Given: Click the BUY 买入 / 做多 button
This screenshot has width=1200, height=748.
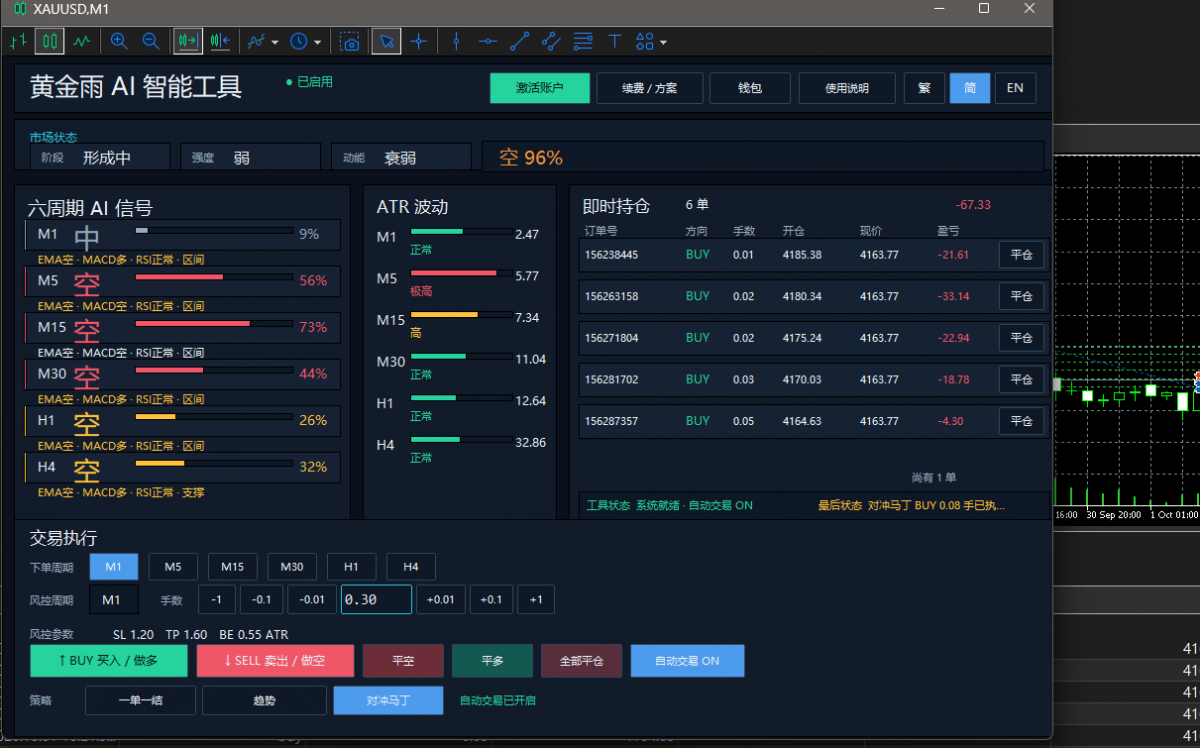Looking at the screenshot, I should point(108,661).
